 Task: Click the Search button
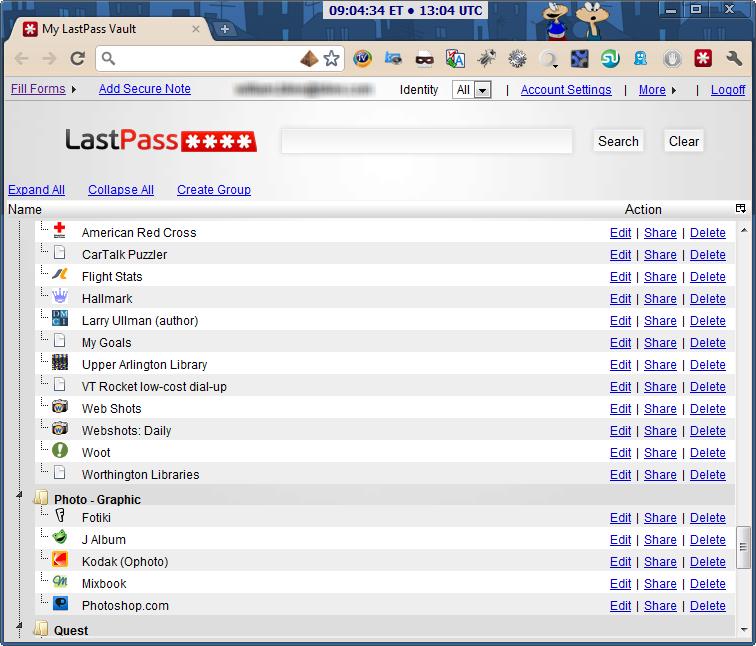pos(618,141)
